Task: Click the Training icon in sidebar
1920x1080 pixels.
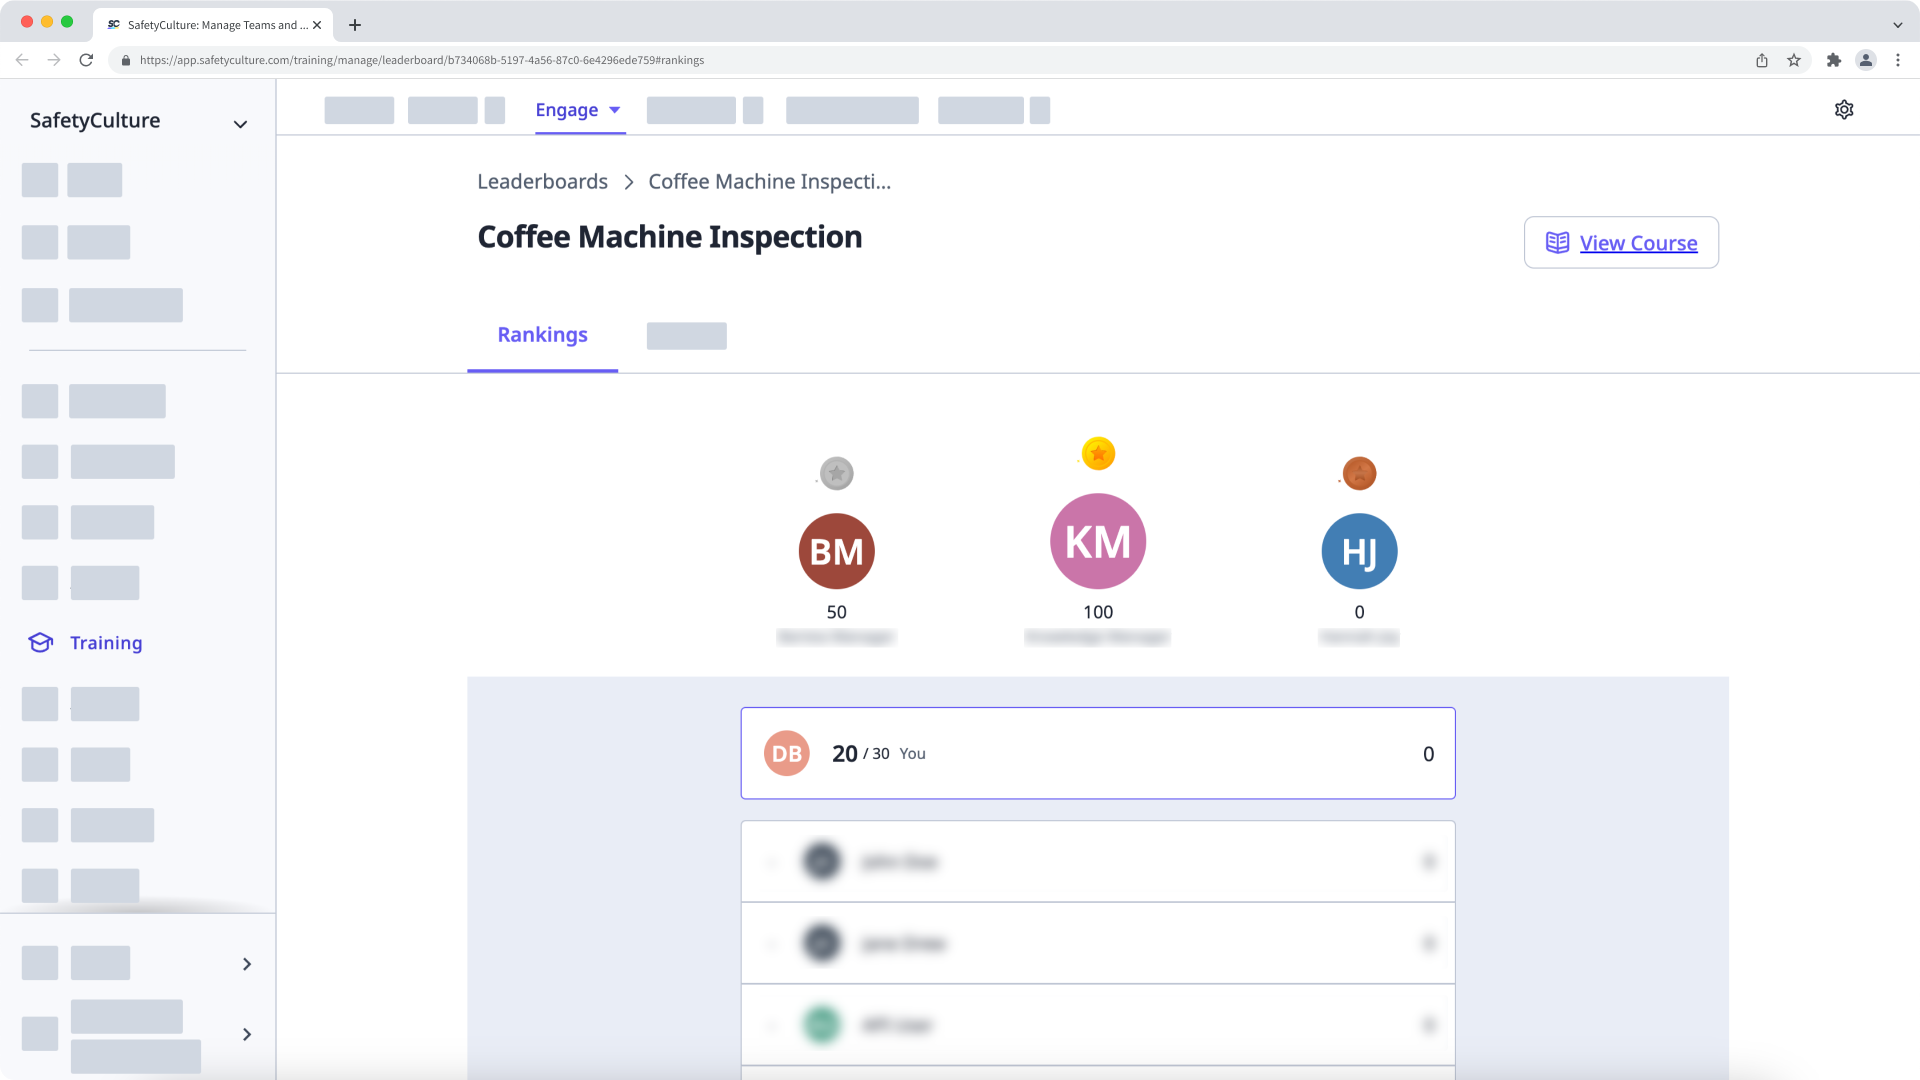Action: click(40, 642)
